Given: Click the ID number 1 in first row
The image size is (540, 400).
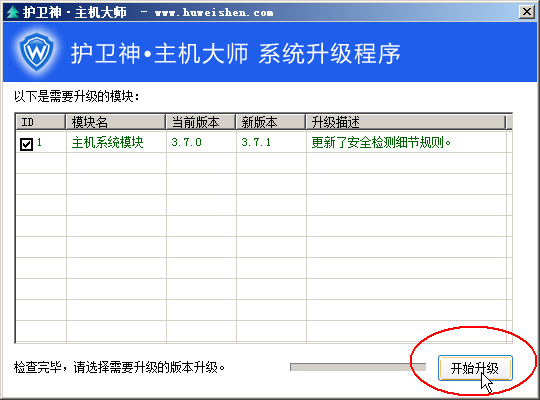Looking at the screenshot, I should (x=39, y=142).
